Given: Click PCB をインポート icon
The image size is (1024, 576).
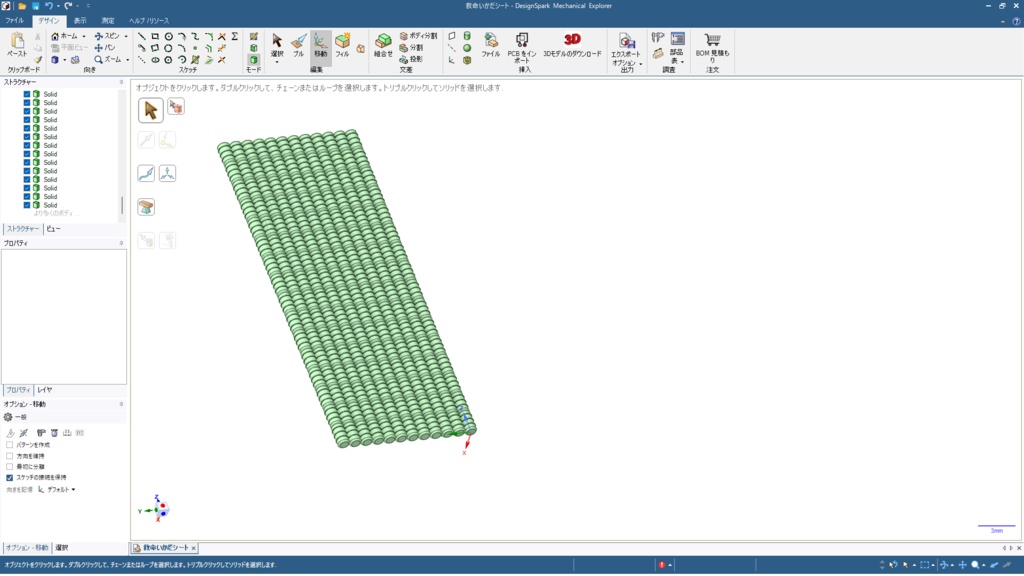Looking at the screenshot, I should pos(522,46).
